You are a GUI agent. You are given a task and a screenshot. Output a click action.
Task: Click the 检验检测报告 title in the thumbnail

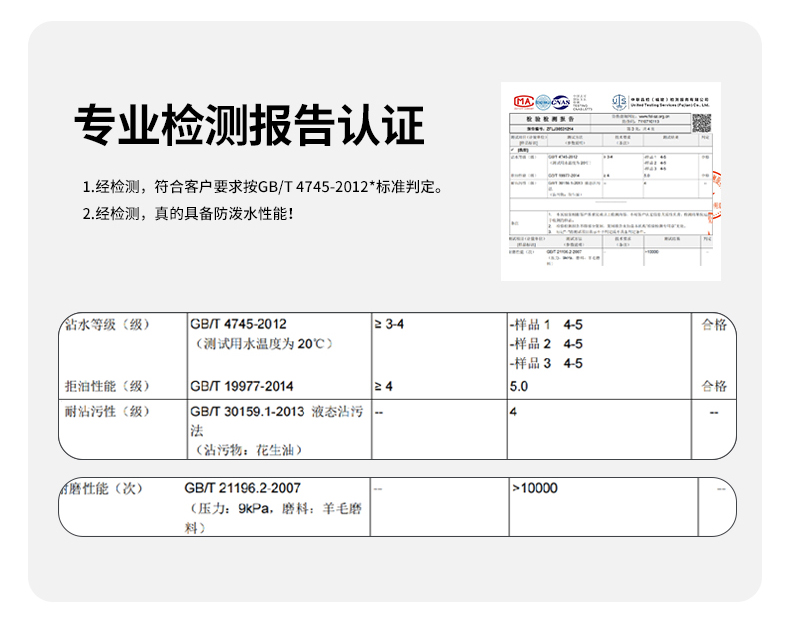coord(550,119)
